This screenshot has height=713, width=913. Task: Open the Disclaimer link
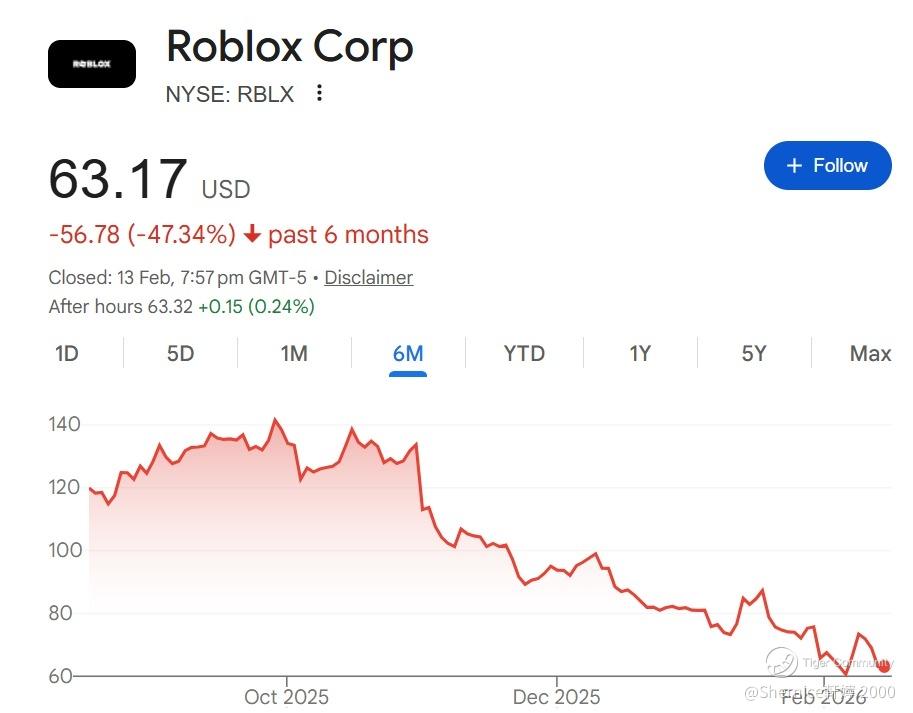(x=368, y=278)
